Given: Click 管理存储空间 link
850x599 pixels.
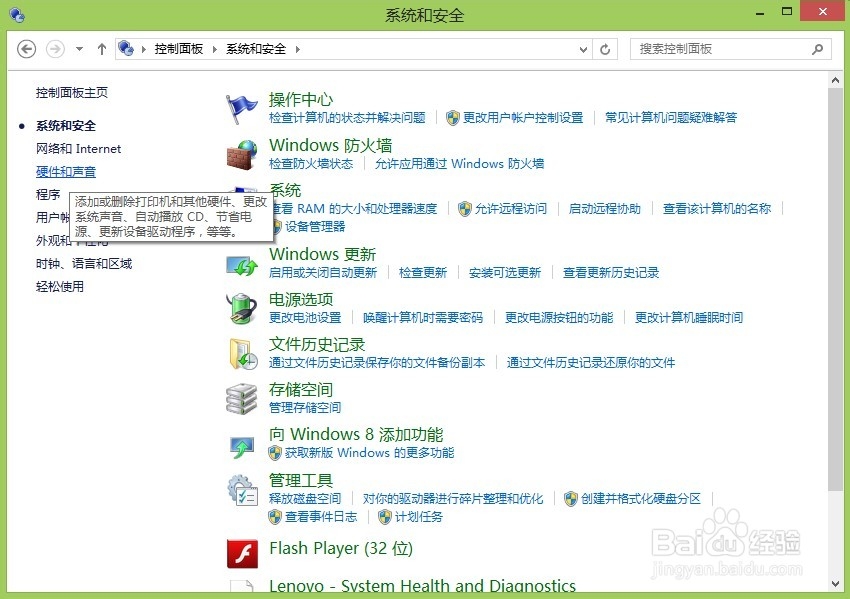Looking at the screenshot, I should point(305,408).
